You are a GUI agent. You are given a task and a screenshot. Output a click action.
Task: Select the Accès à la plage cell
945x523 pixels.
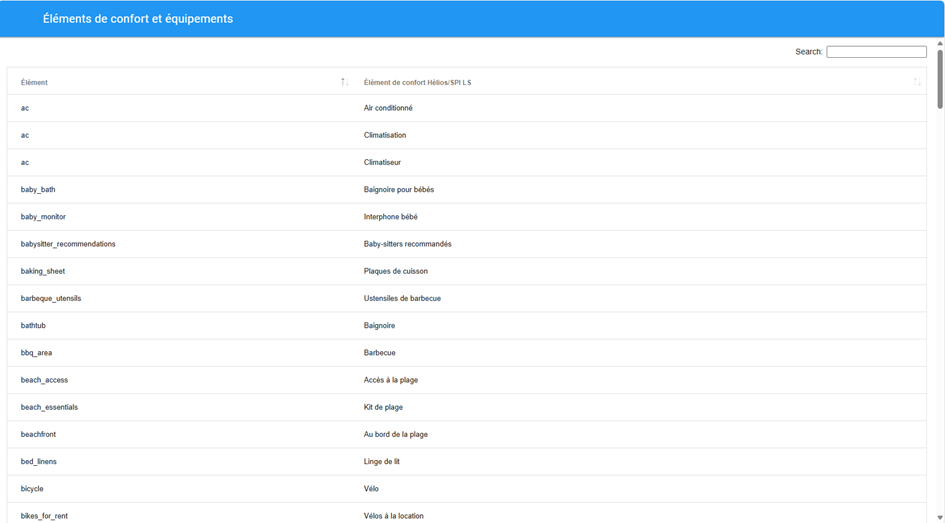[390, 380]
